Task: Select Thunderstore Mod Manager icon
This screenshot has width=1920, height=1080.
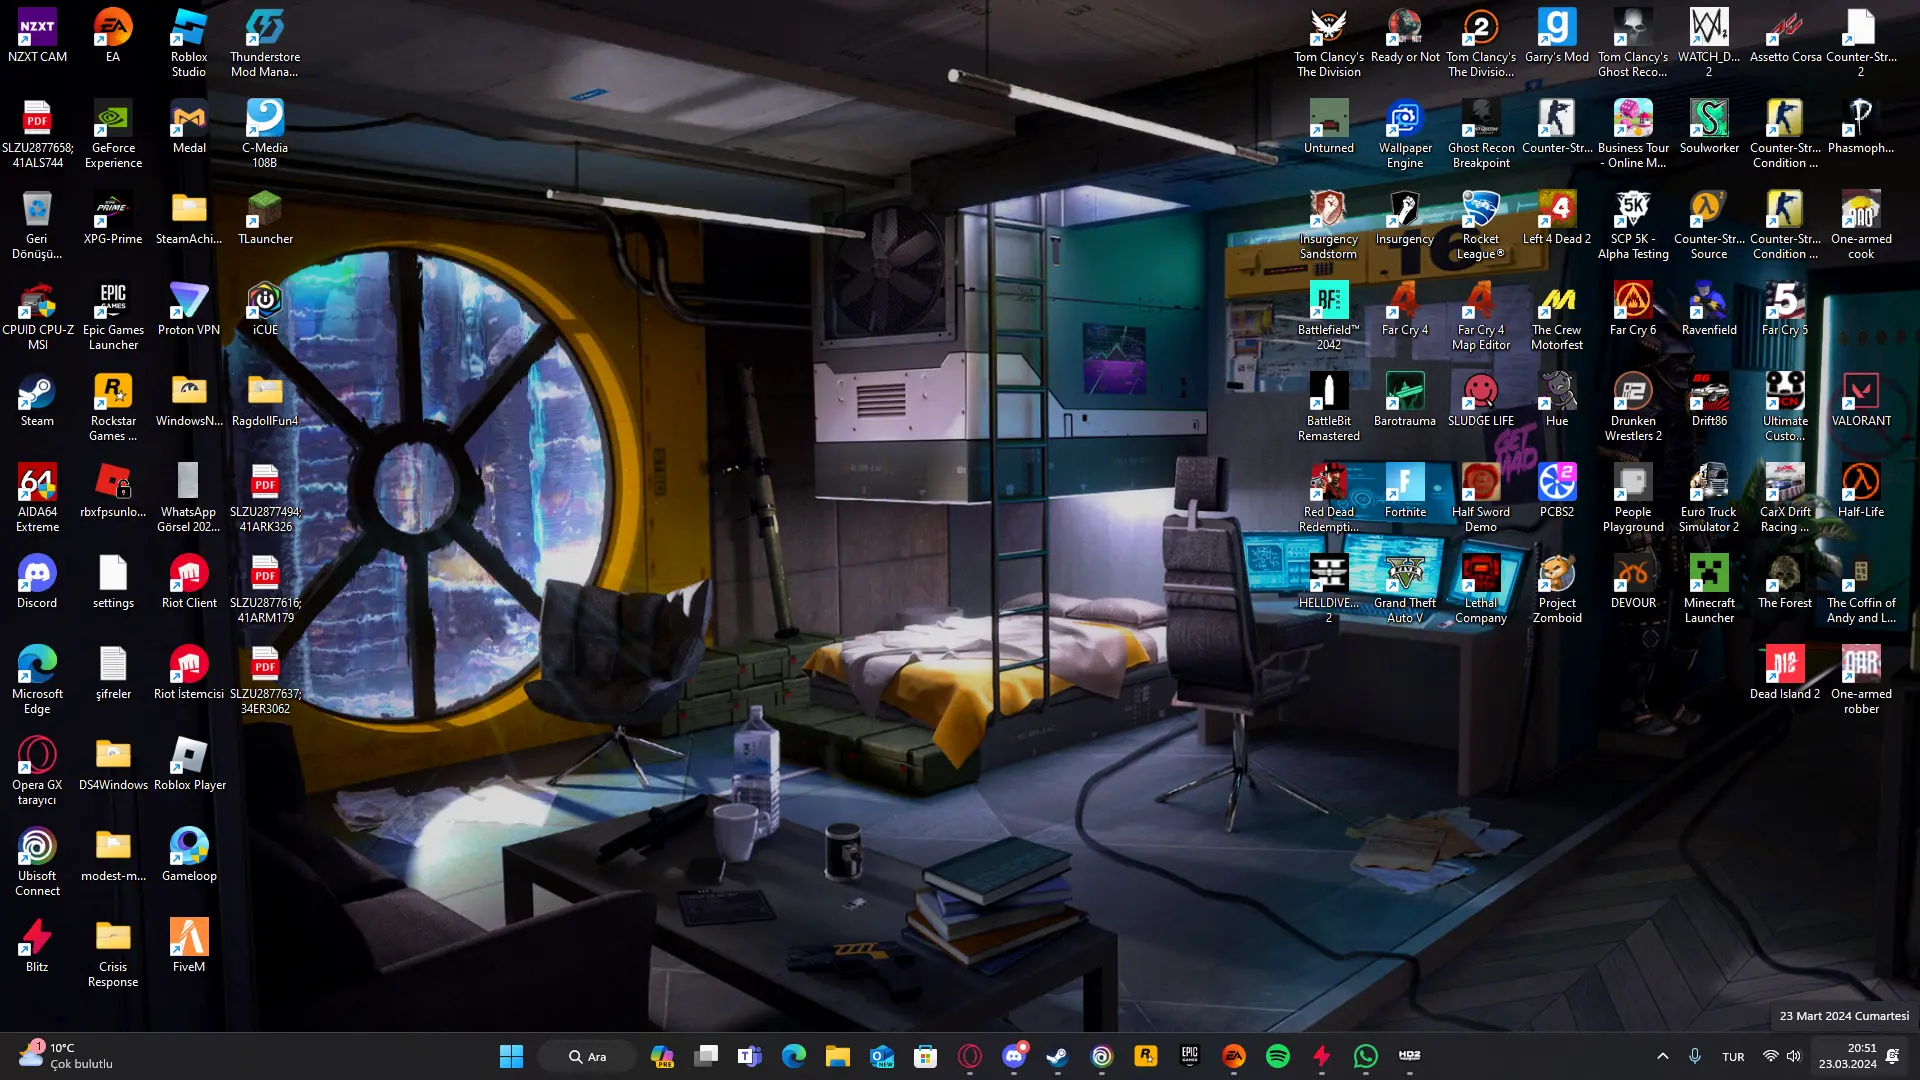Action: (265, 44)
